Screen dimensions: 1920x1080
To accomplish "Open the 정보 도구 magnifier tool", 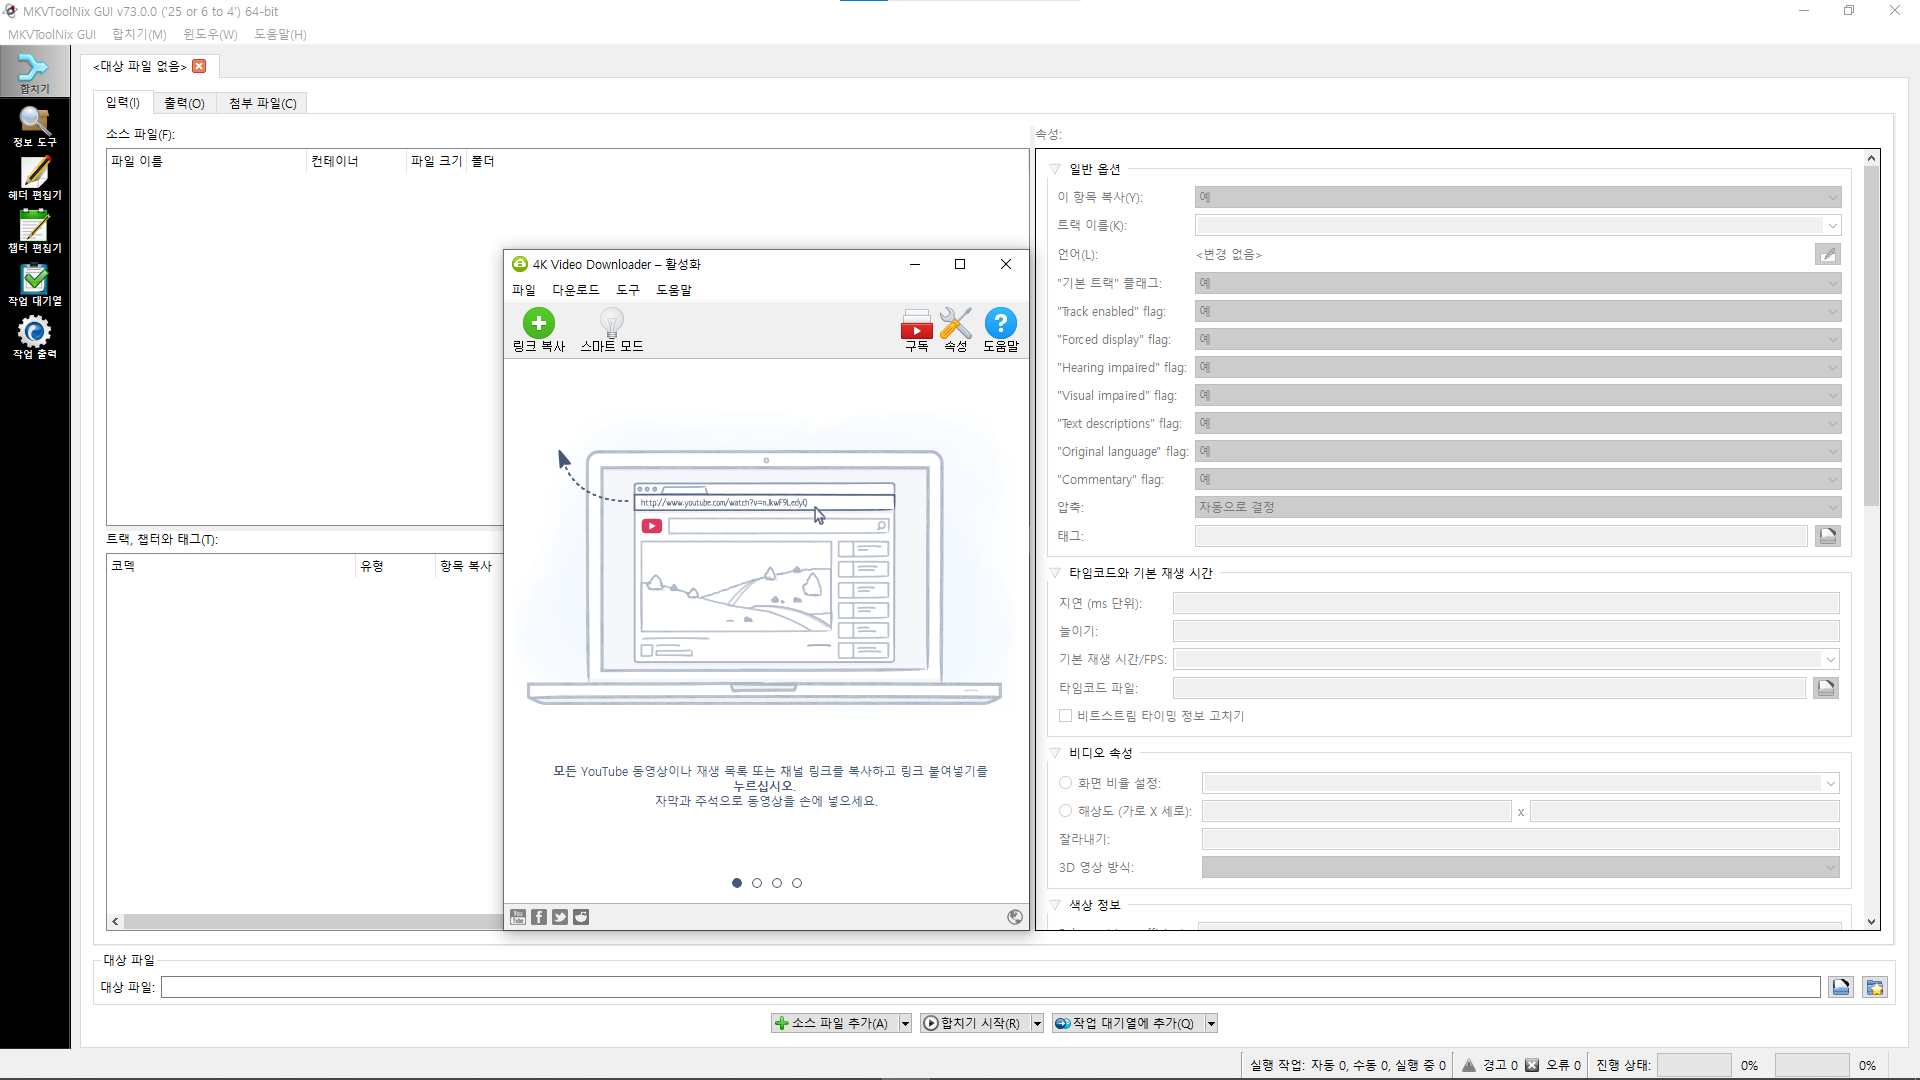I will 35,125.
